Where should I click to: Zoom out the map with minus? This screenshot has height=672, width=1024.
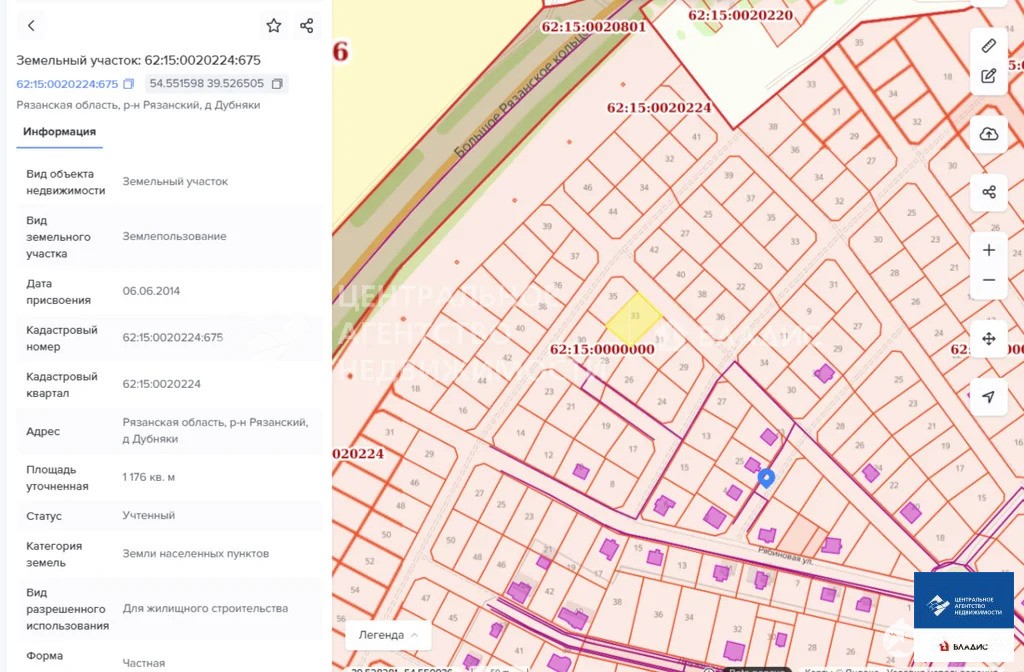988,280
